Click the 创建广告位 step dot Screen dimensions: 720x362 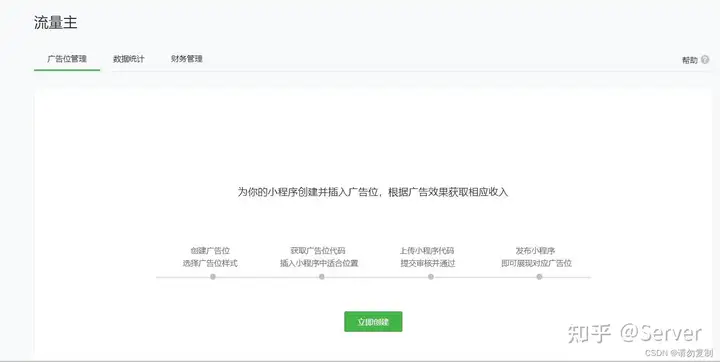tap(213, 277)
